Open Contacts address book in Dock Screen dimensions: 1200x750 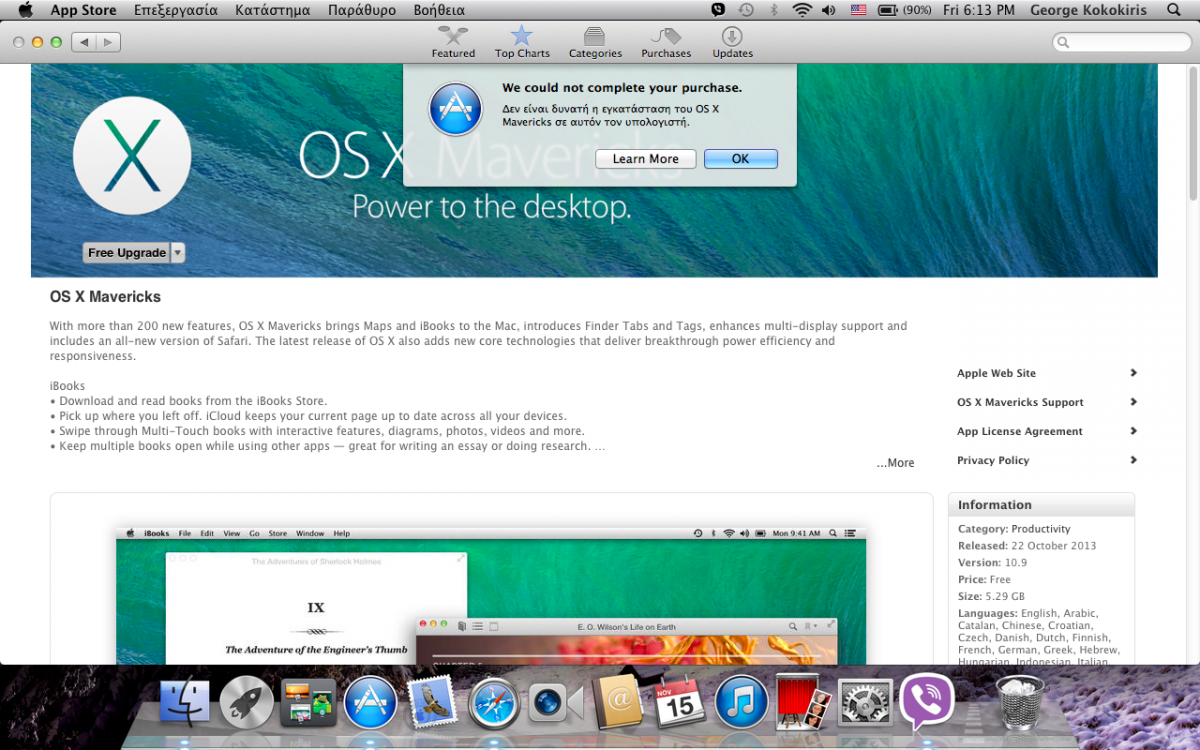(x=617, y=704)
